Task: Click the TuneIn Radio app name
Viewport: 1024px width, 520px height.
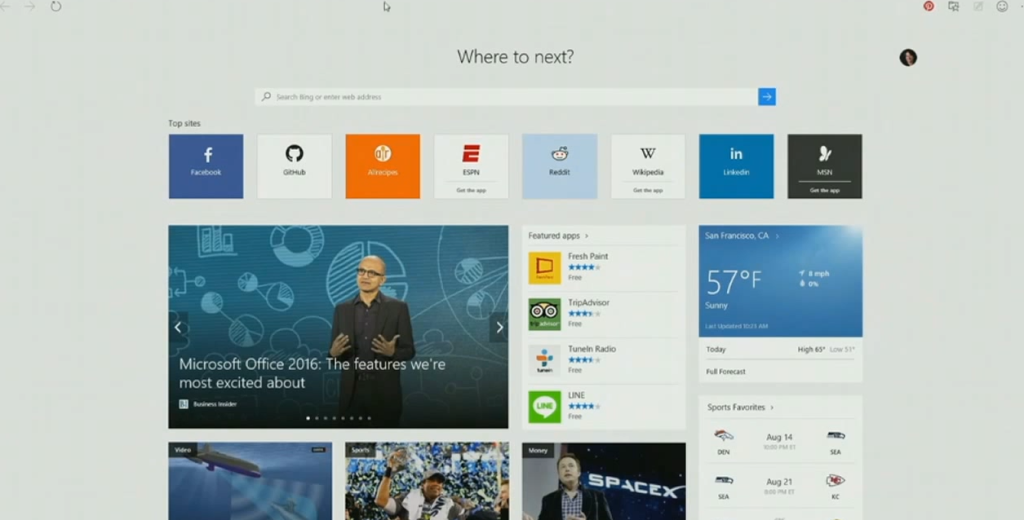Action: click(x=592, y=349)
